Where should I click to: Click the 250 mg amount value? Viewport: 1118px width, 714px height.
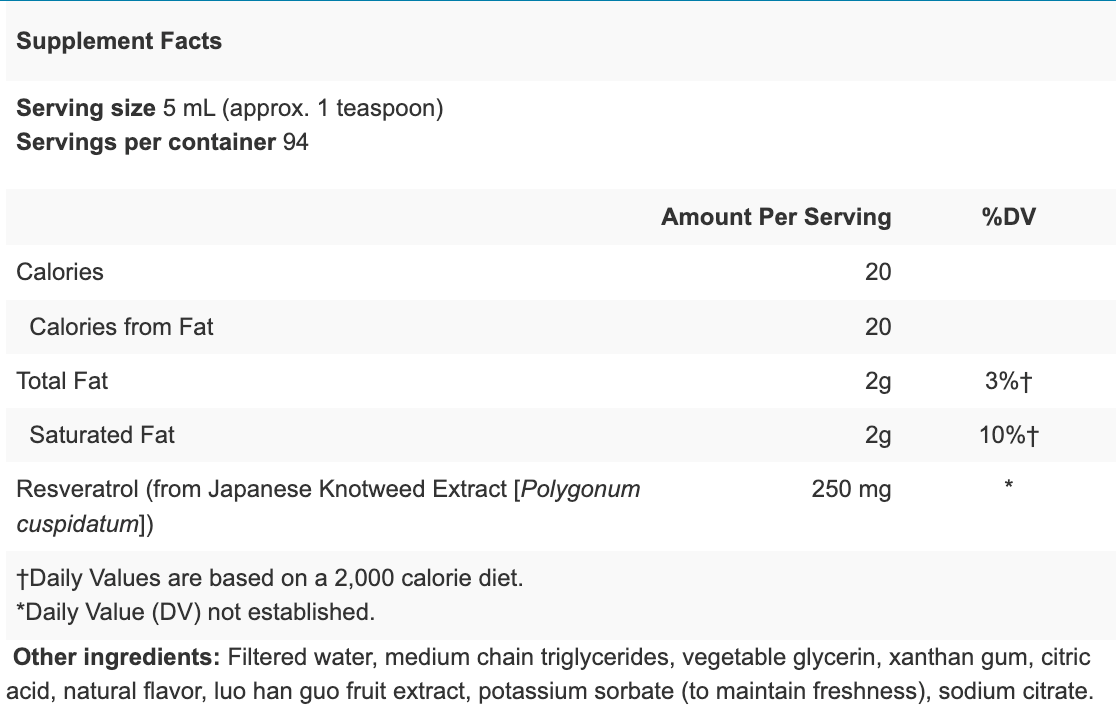[851, 490]
